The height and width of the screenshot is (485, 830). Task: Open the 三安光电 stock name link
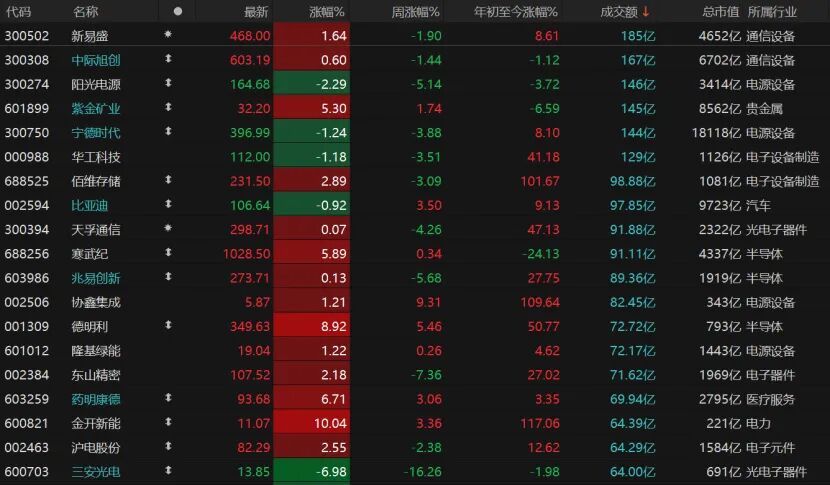[x=96, y=472]
